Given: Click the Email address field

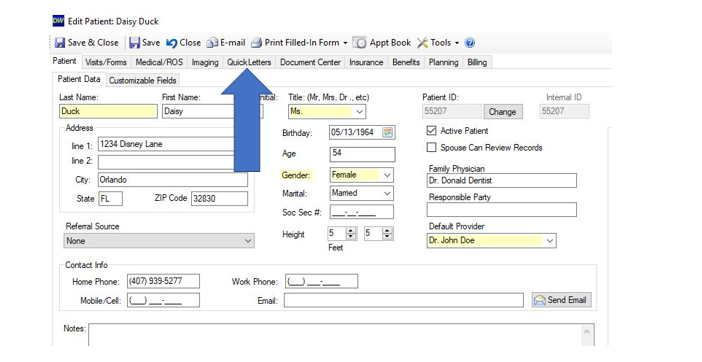Looking at the screenshot, I should click(x=403, y=300).
